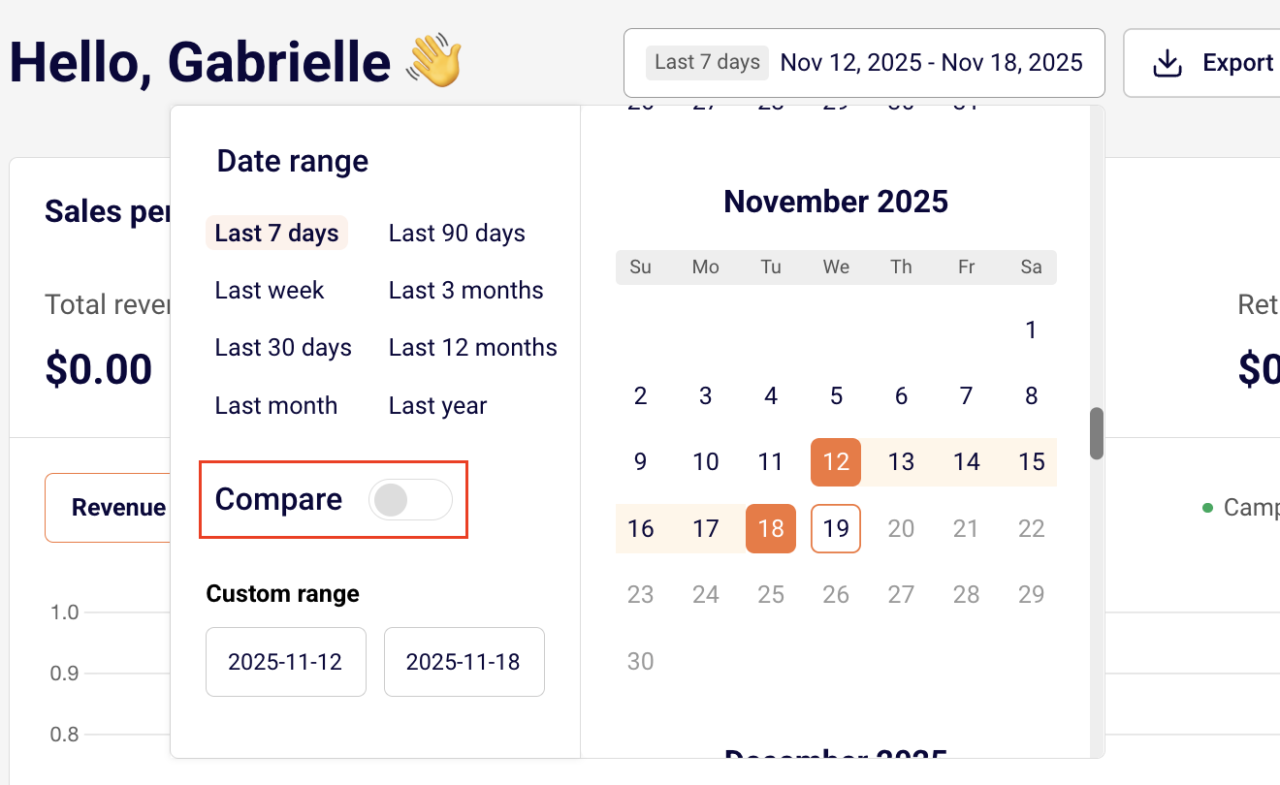The image size is (1280, 785).
Task: Click the custom range start date field
Action: [x=286, y=662]
